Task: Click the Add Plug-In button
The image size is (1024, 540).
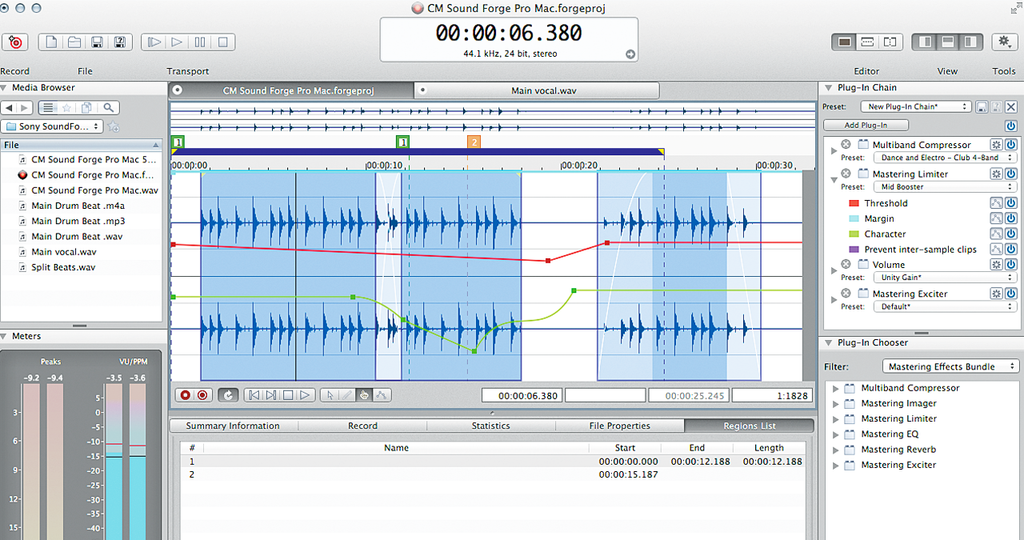Action: 866,125
